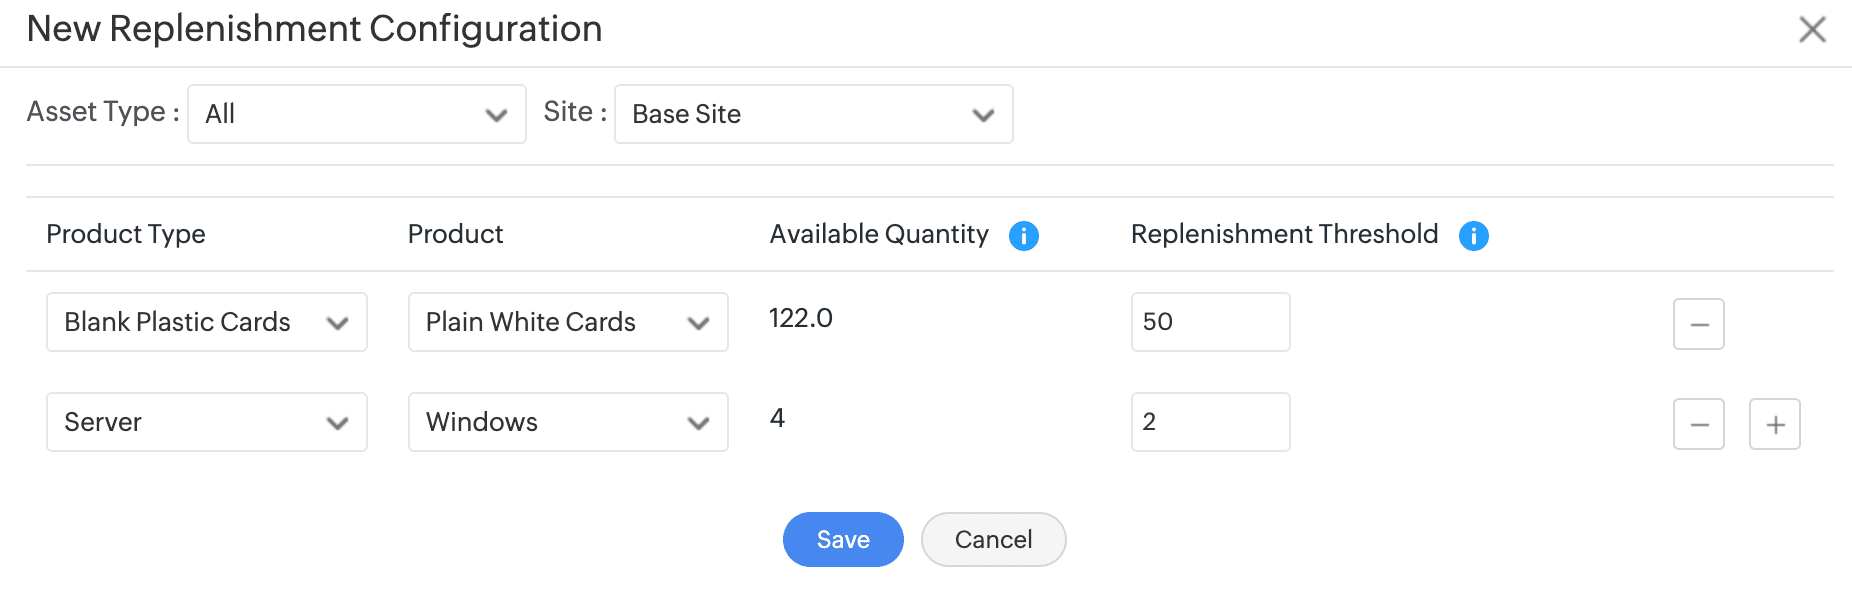Show the Available Quantity info tooltip

(x=1023, y=236)
